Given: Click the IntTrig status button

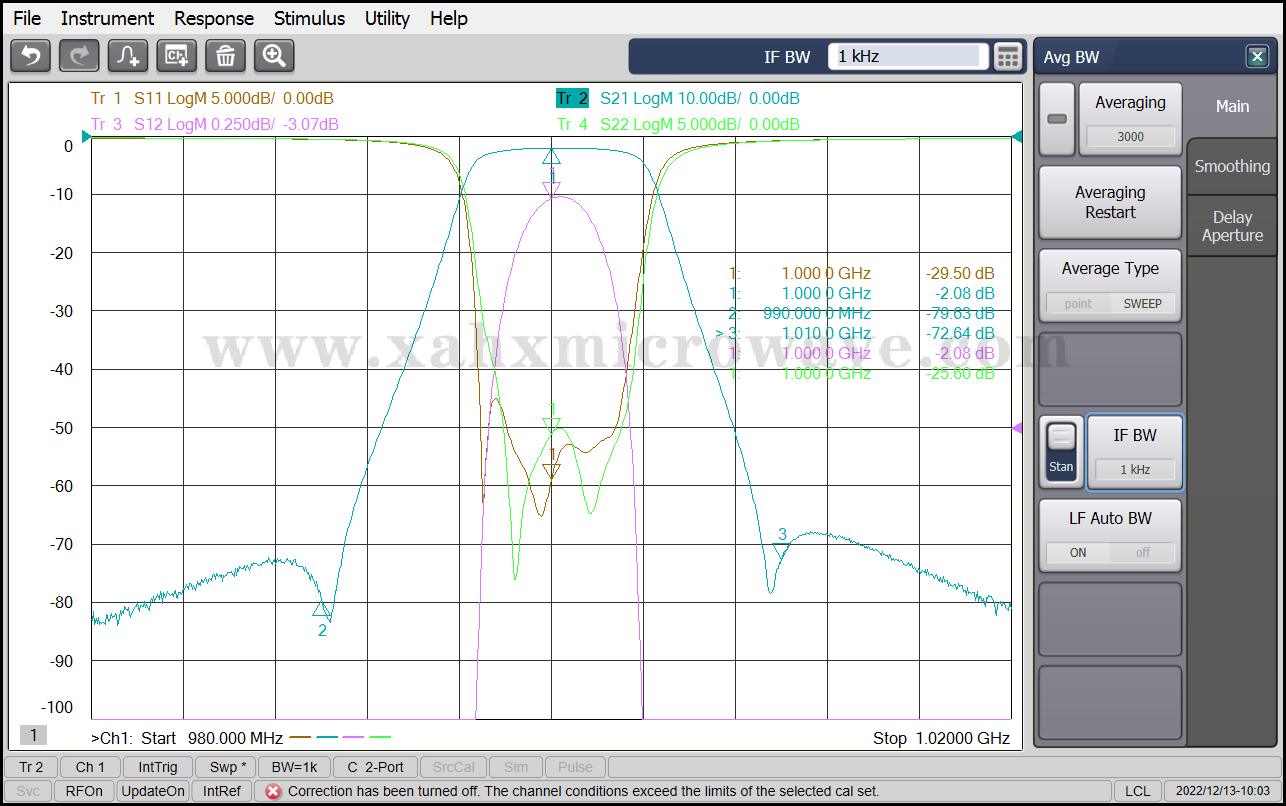Looking at the screenshot, I should tap(158, 767).
